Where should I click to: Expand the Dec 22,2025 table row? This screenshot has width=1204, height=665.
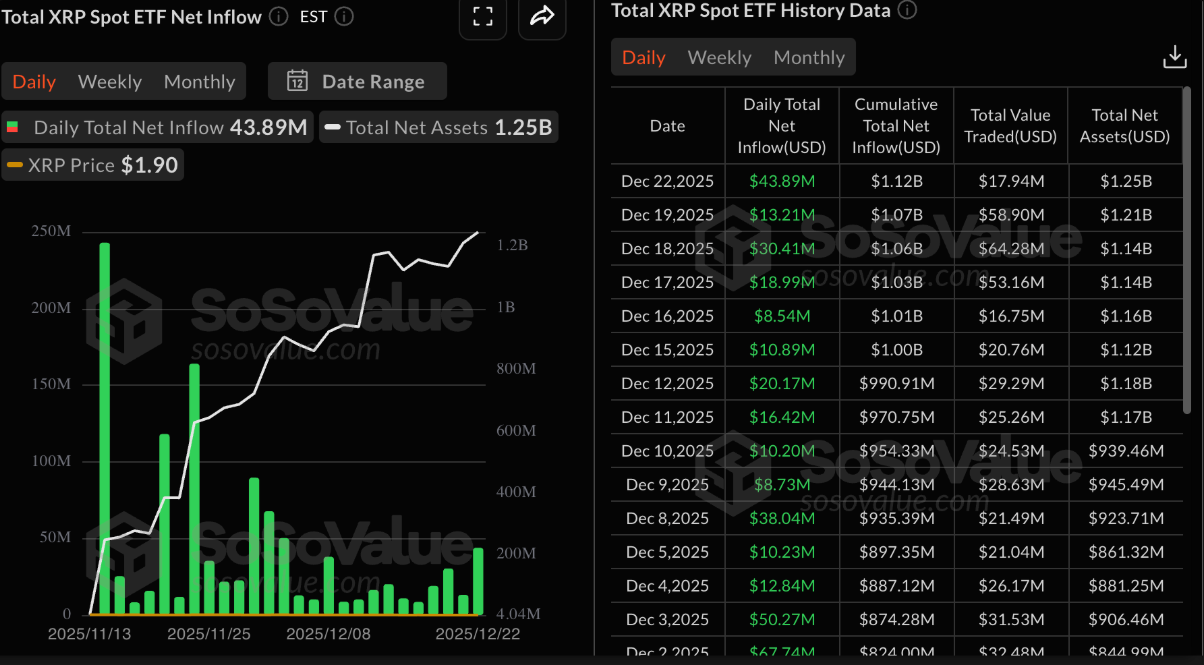click(667, 181)
